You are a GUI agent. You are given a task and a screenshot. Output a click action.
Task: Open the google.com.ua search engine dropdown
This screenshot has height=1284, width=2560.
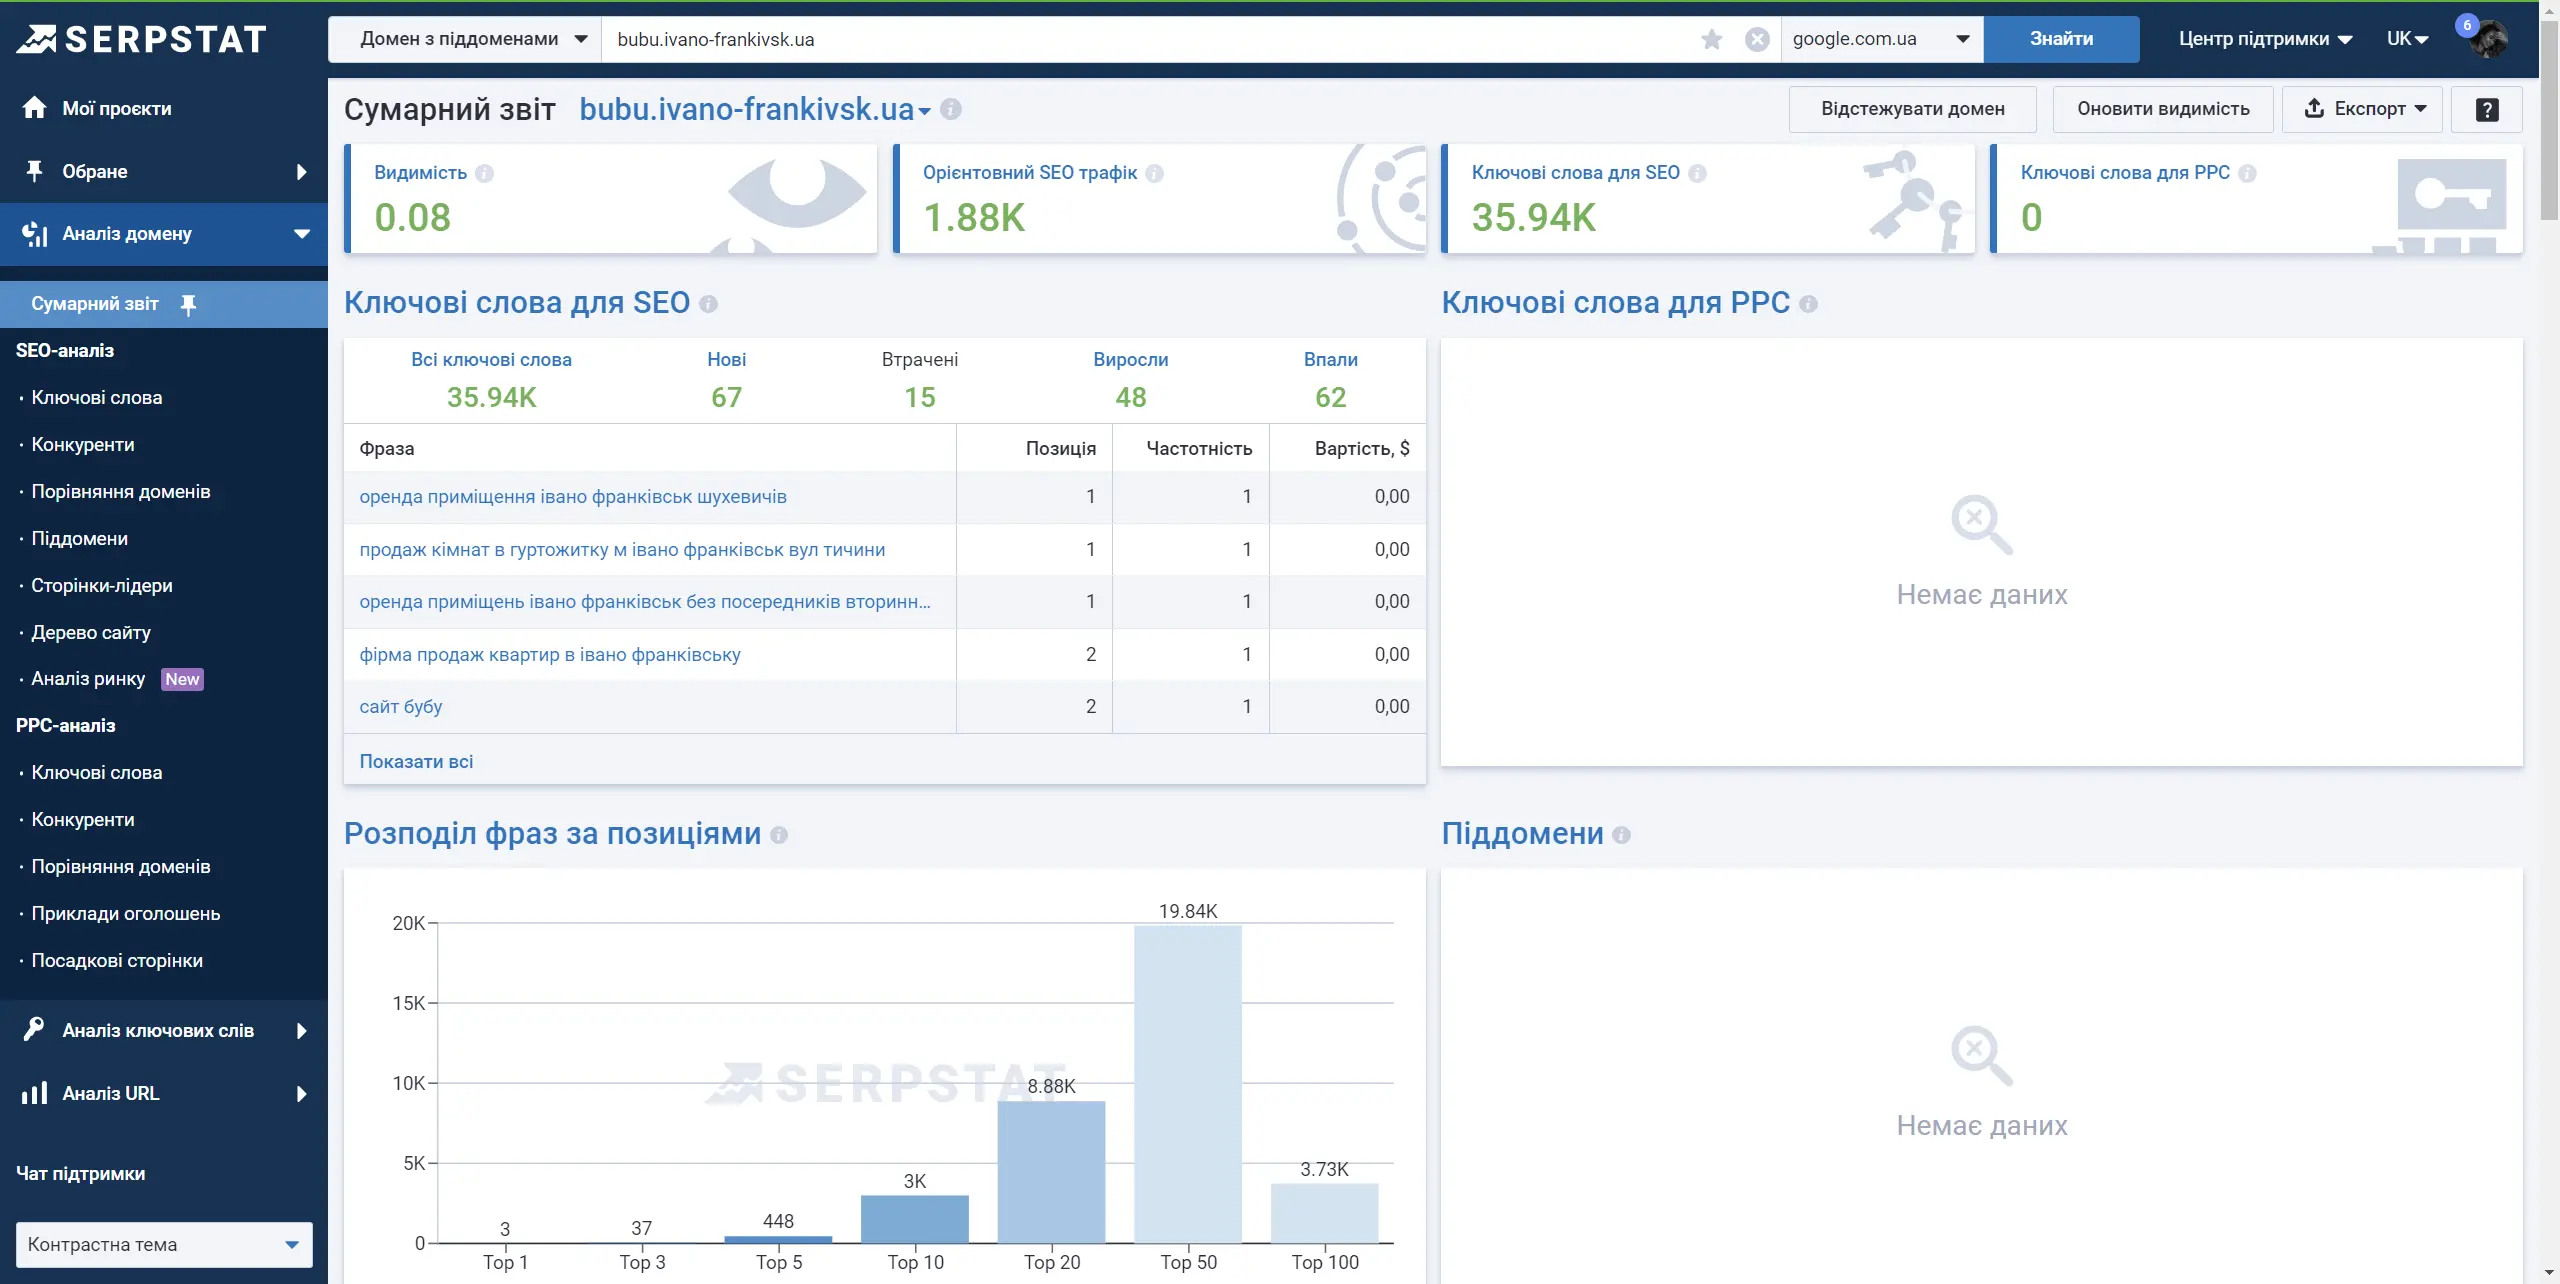point(1882,39)
